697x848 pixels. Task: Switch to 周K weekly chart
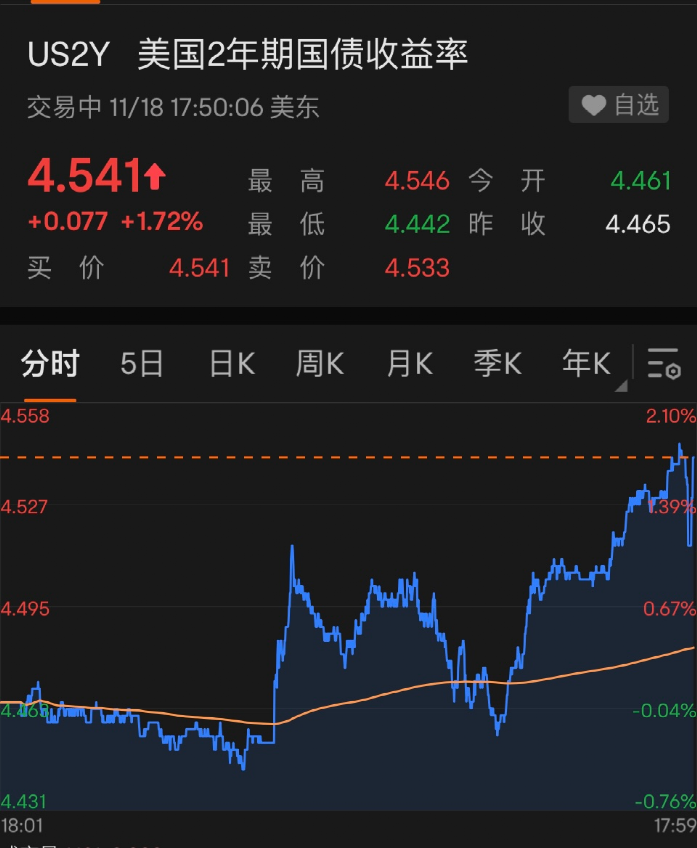click(320, 364)
